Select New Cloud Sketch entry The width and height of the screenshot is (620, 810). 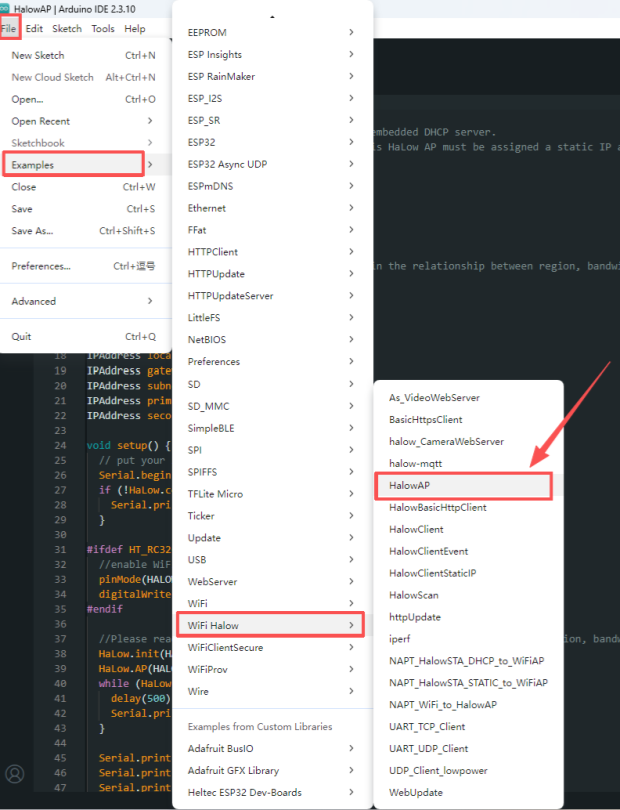point(85,77)
